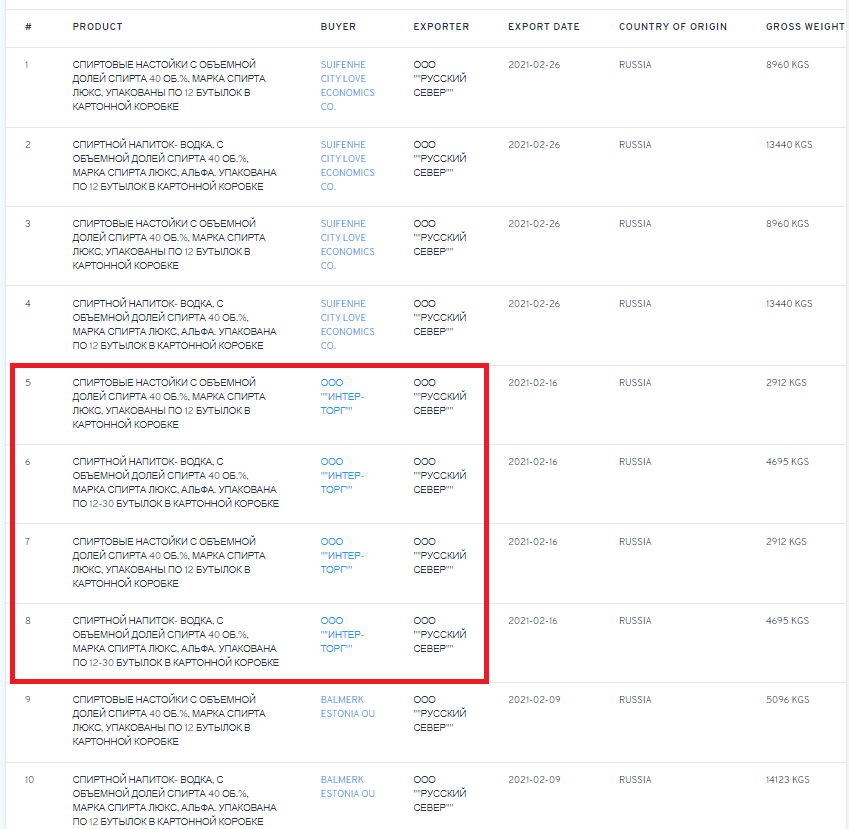Open Balmerk Estonia OU link in row 10
Viewport: 849px width, 829px height.
click(x=347, y=786)
